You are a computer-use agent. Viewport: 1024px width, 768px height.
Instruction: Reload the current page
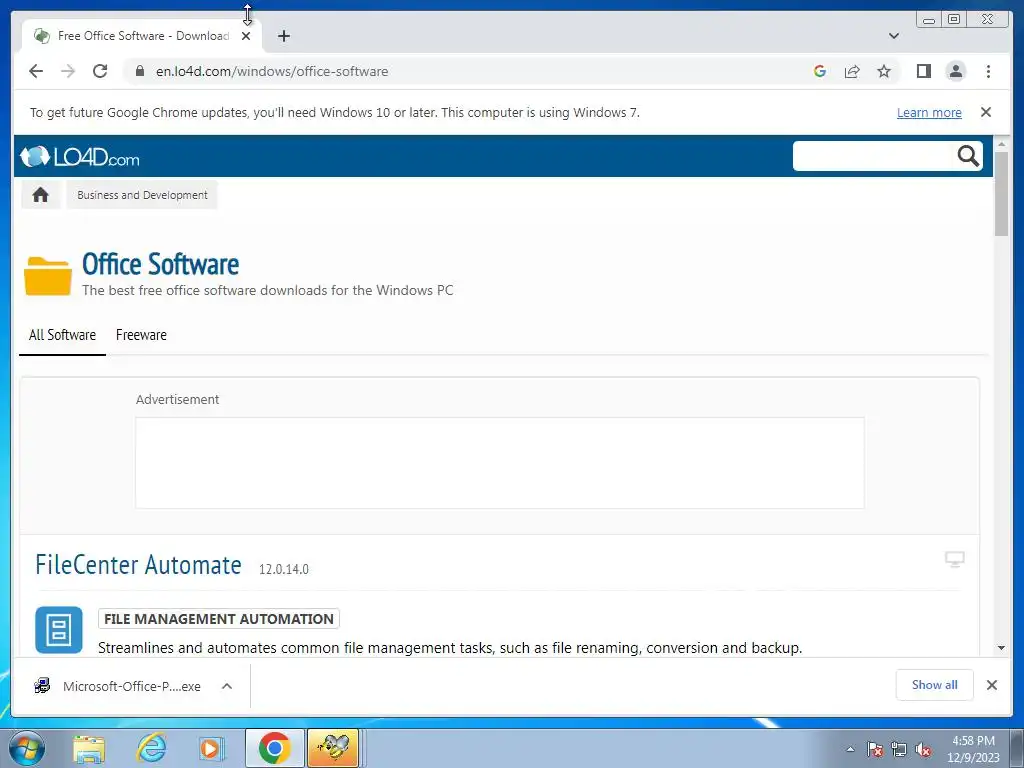(x=100, y=71)
